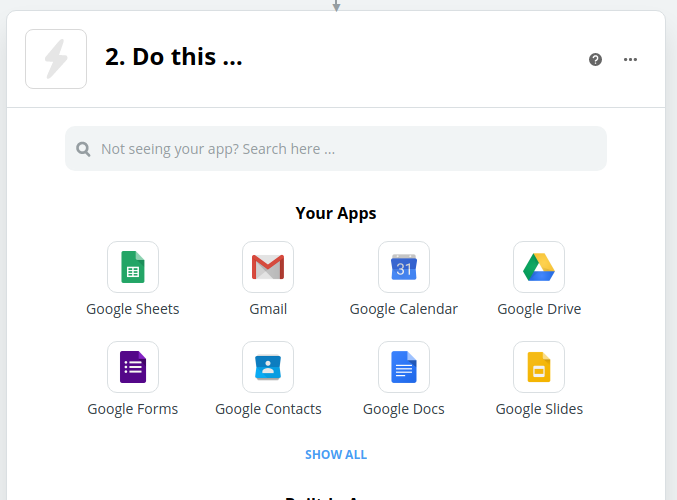Choose the Google Slides app icon
Viewport: 677px width, 500px height.
[x=539, y=367]
